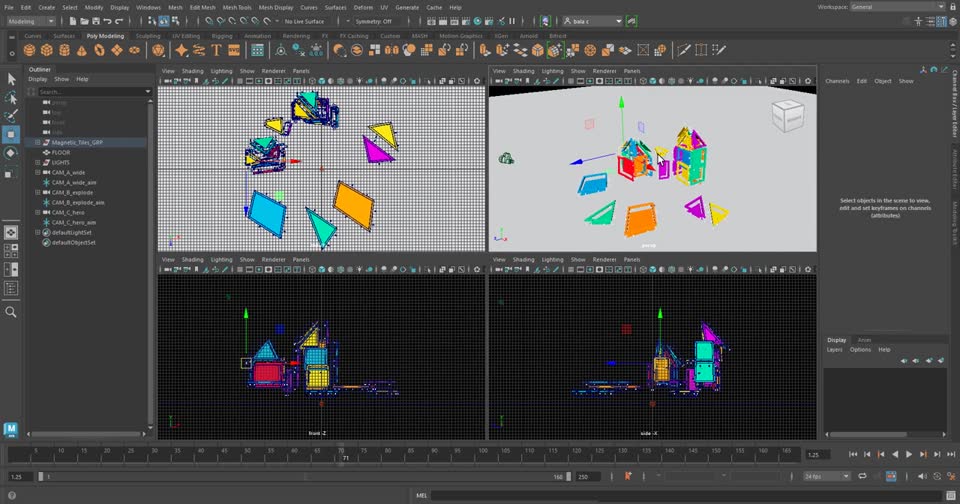Switch to the Rigging shelf tab
Viewport: 960px width, 504px height.
point(222,36)
